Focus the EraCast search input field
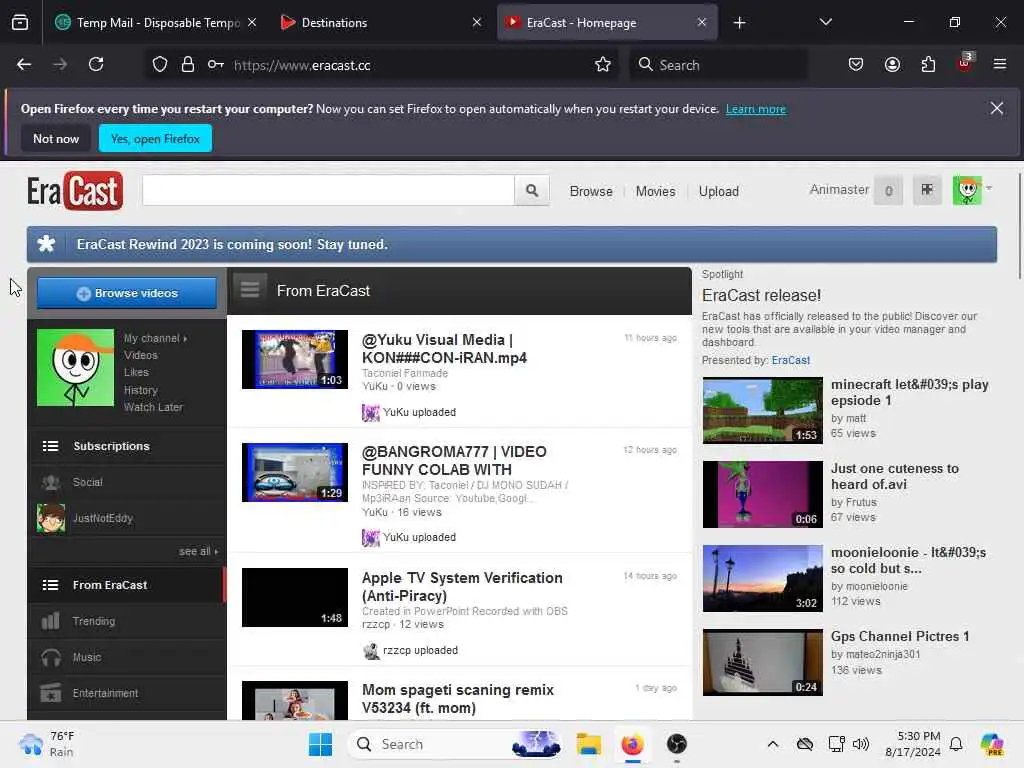 328,190
